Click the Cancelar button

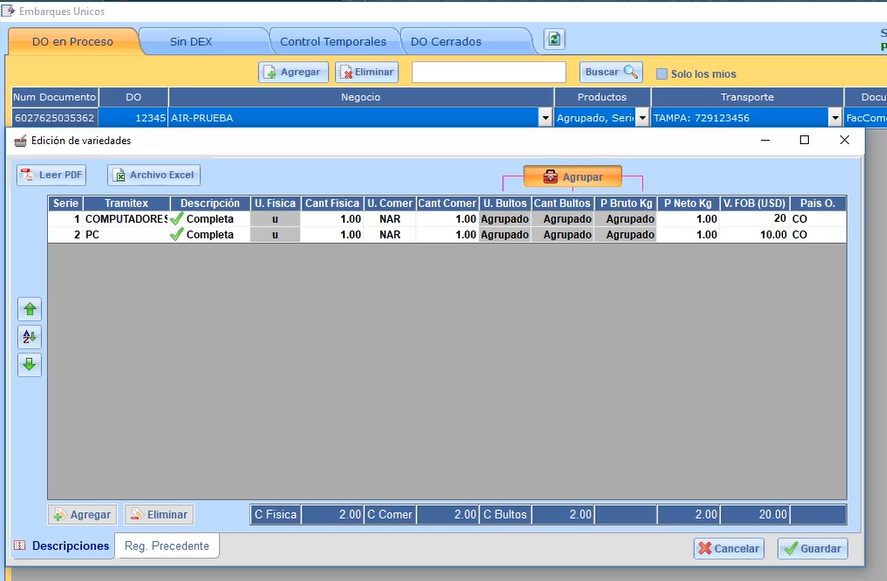(729, 549)
